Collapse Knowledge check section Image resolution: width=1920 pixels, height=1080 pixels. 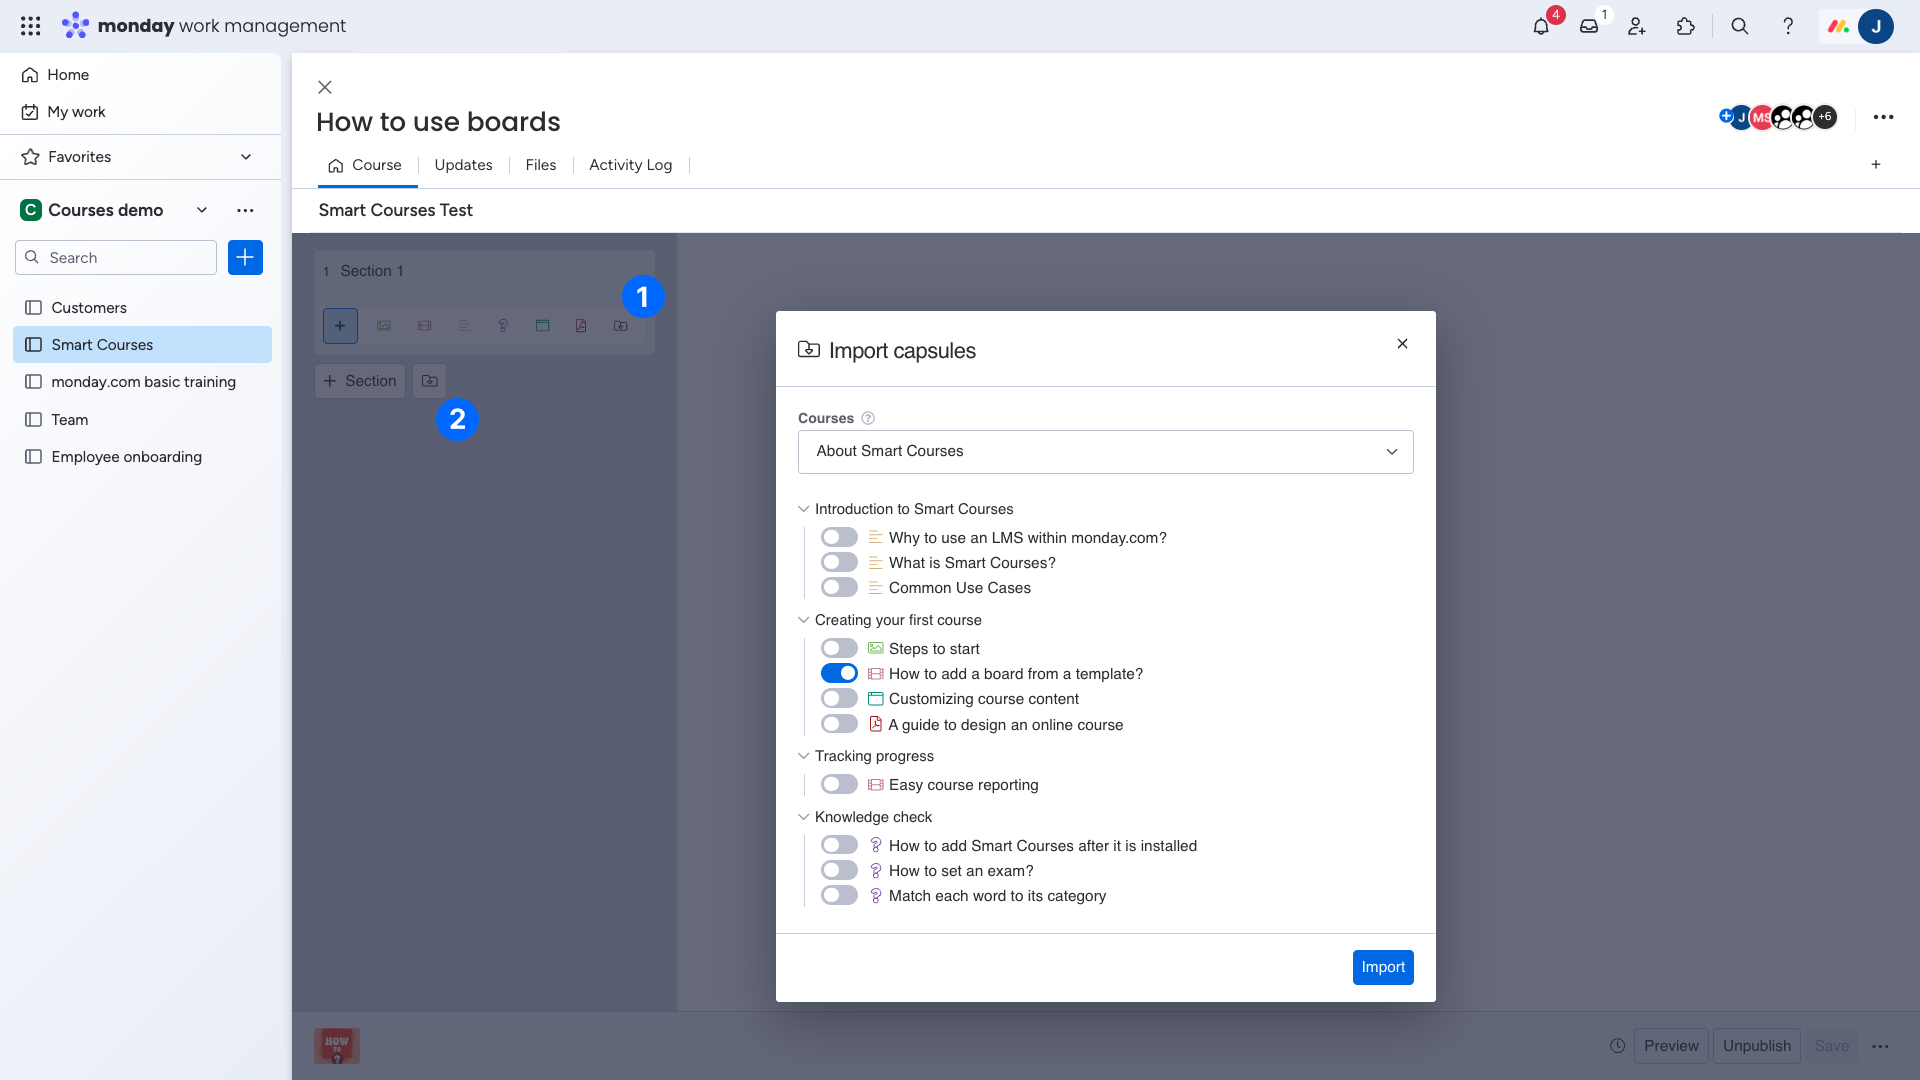click(x=803, y=817)
